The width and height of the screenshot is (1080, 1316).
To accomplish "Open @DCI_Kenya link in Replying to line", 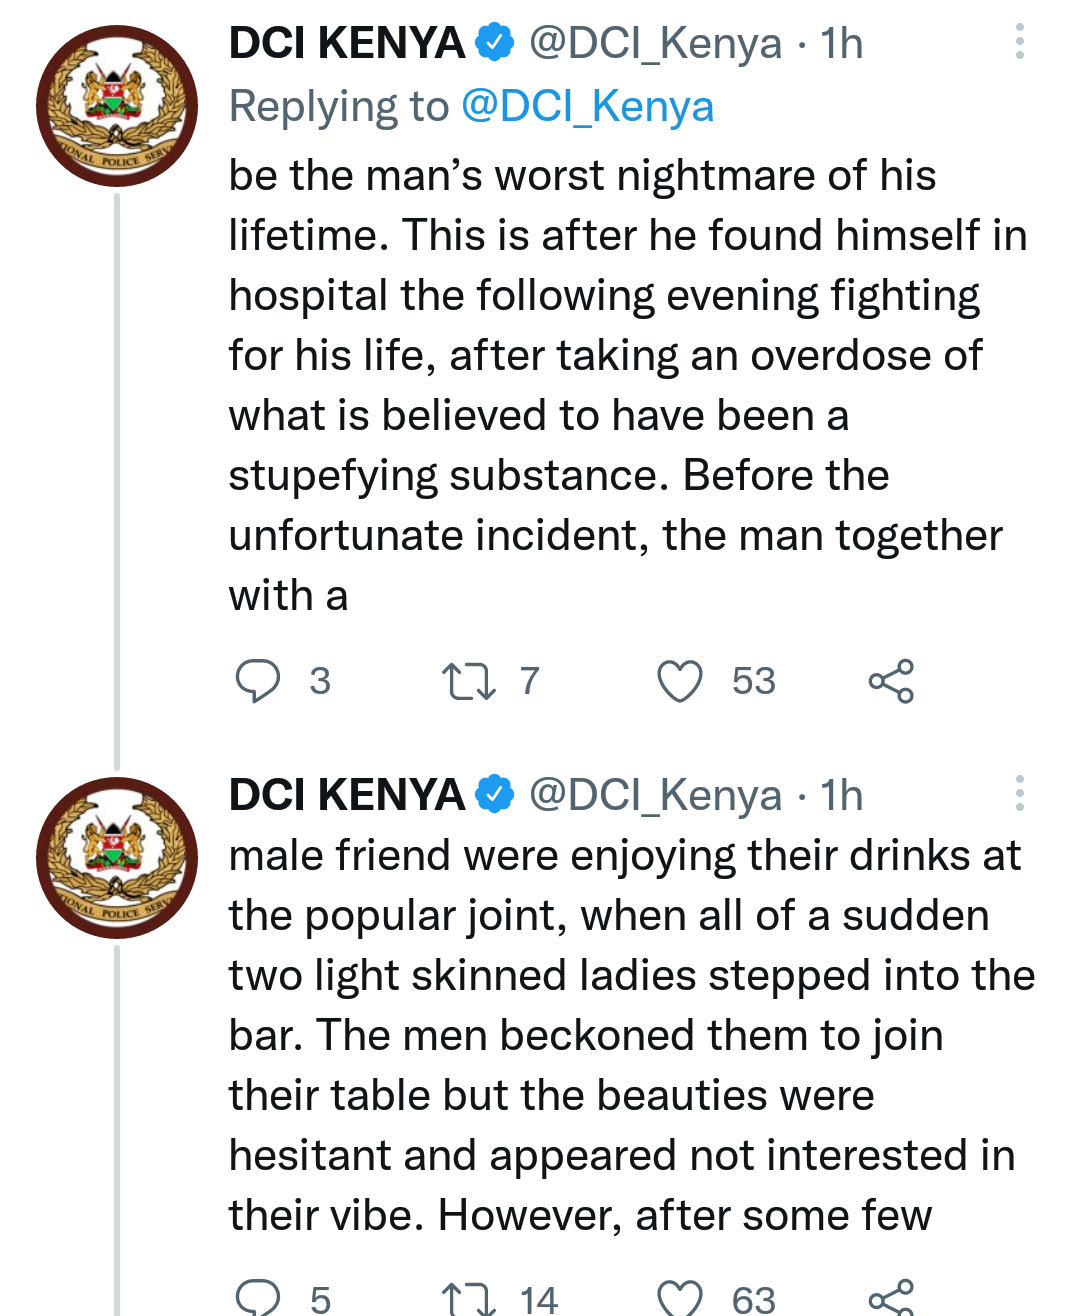I will coord(588,107).
